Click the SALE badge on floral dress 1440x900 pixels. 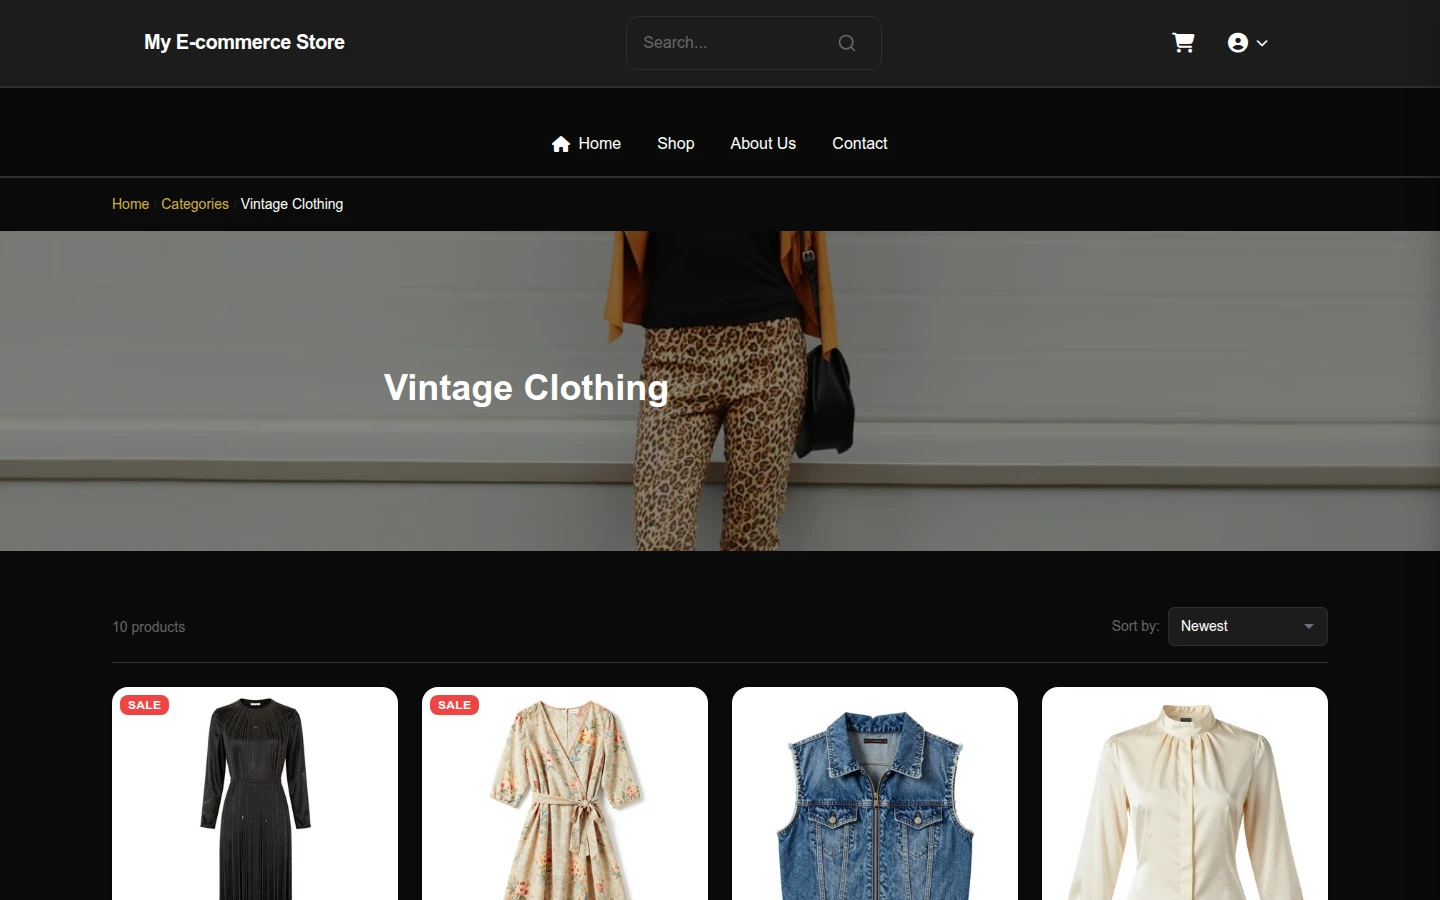click(454, 705)
